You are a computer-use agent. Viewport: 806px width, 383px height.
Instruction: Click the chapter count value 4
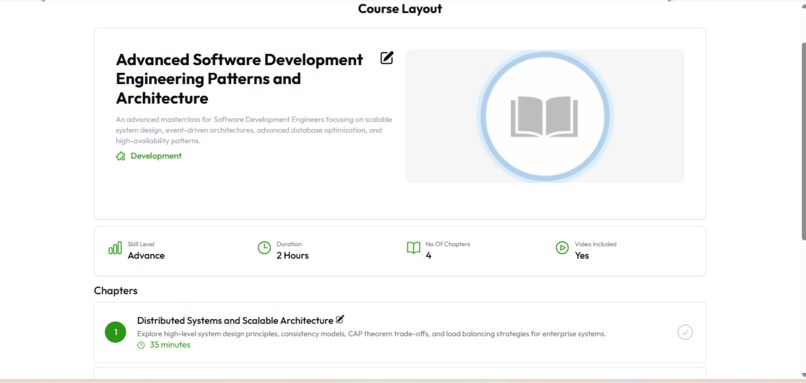click(428, 256)
